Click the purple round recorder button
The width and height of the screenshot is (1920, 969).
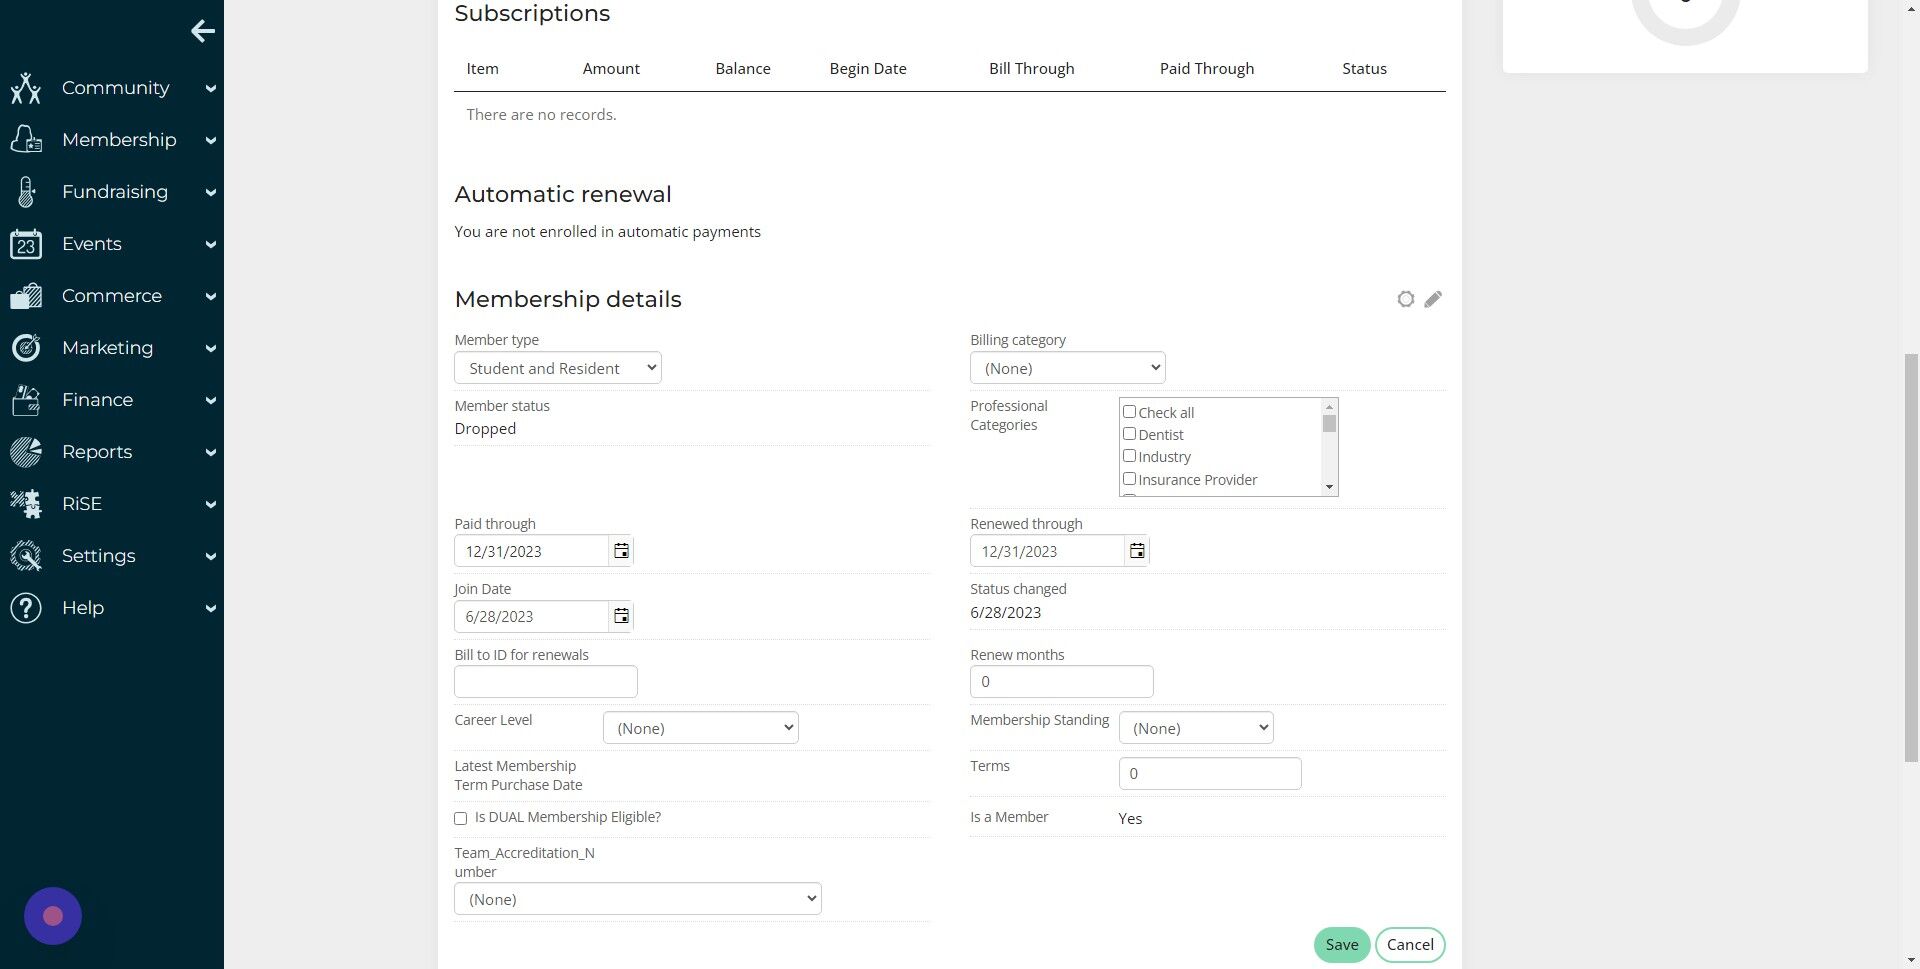[53, 916]
